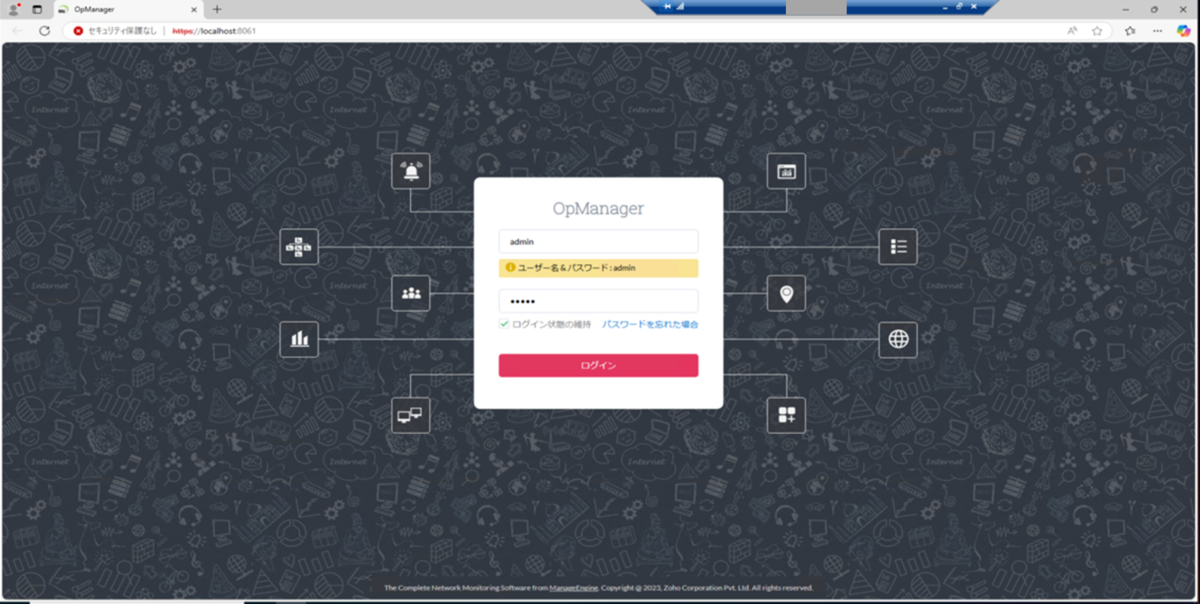This screenshot has width=1200, height=604.
Task: Focus the password input field
Action: click(x=598, y=301)
